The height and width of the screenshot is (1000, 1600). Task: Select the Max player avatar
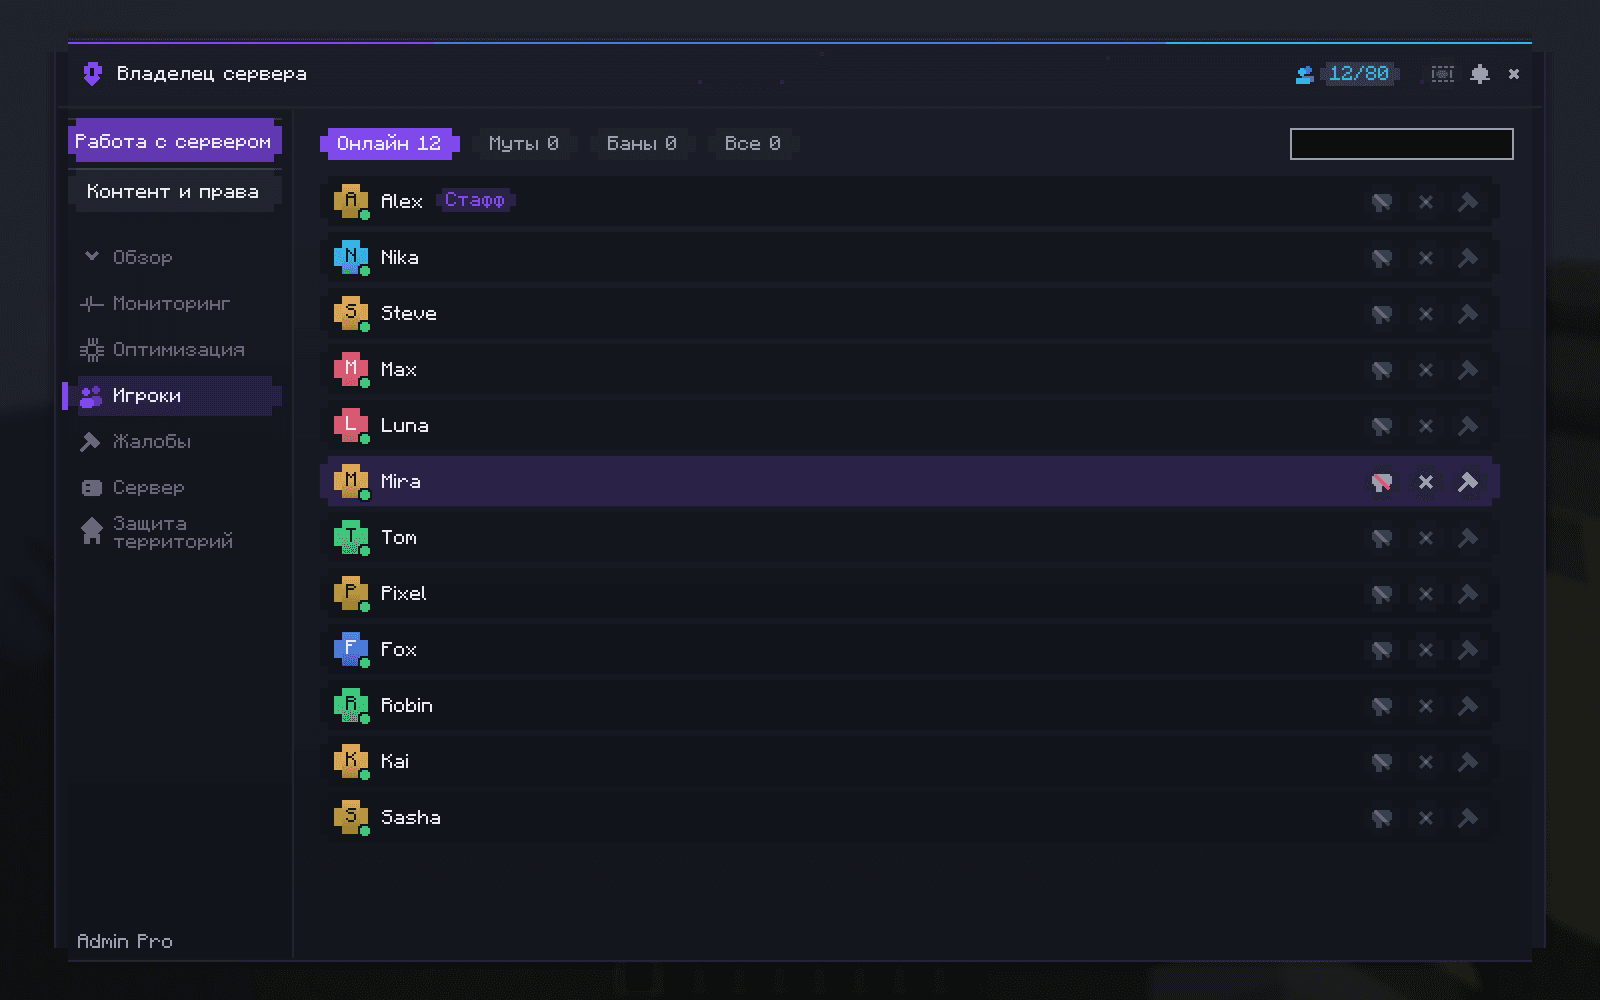click(x=350, y=369)
